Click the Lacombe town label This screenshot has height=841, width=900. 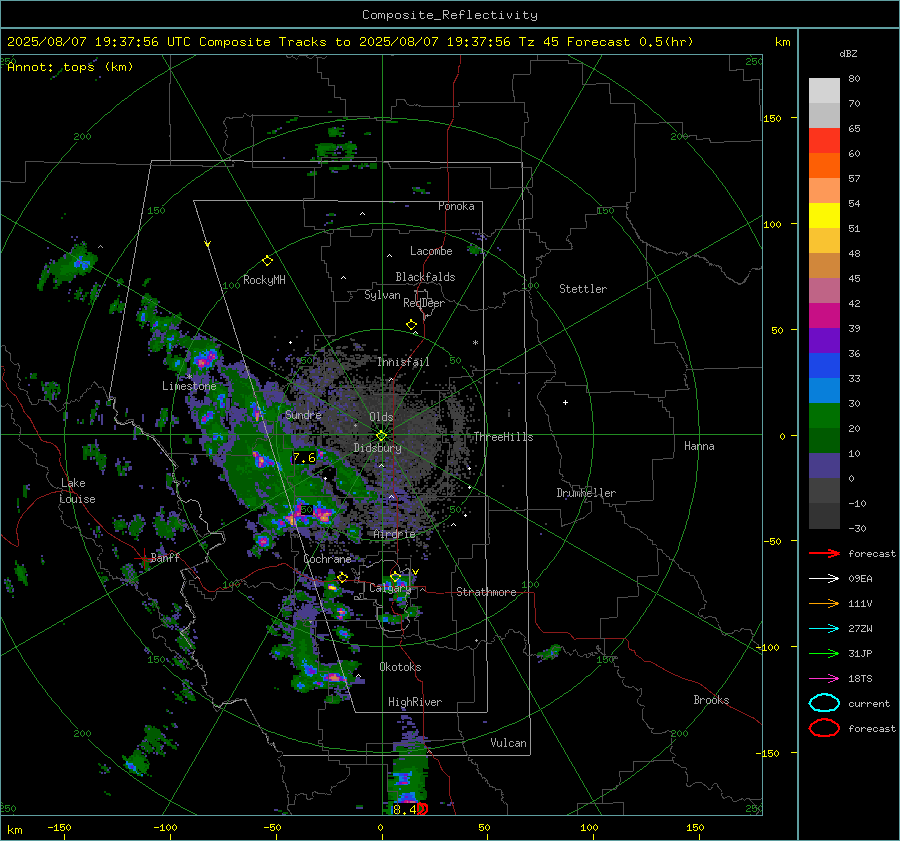pyautogui.click(x=431, y=251)
